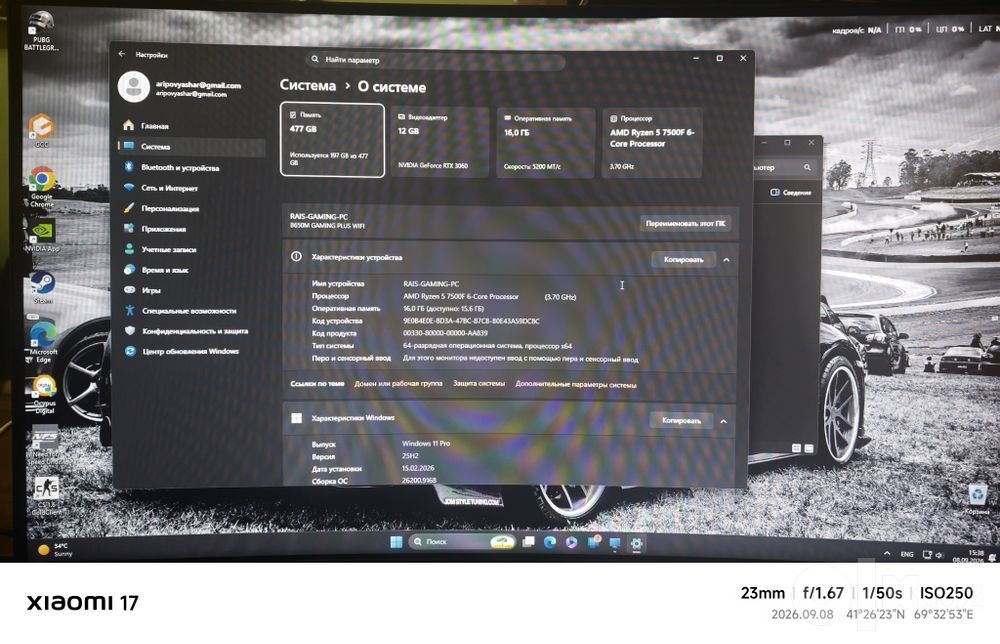The width and height of the screenshot is (1000, 644).
Task: Click the search magnifier in Найти параметр
Action: tap(315, 59)
